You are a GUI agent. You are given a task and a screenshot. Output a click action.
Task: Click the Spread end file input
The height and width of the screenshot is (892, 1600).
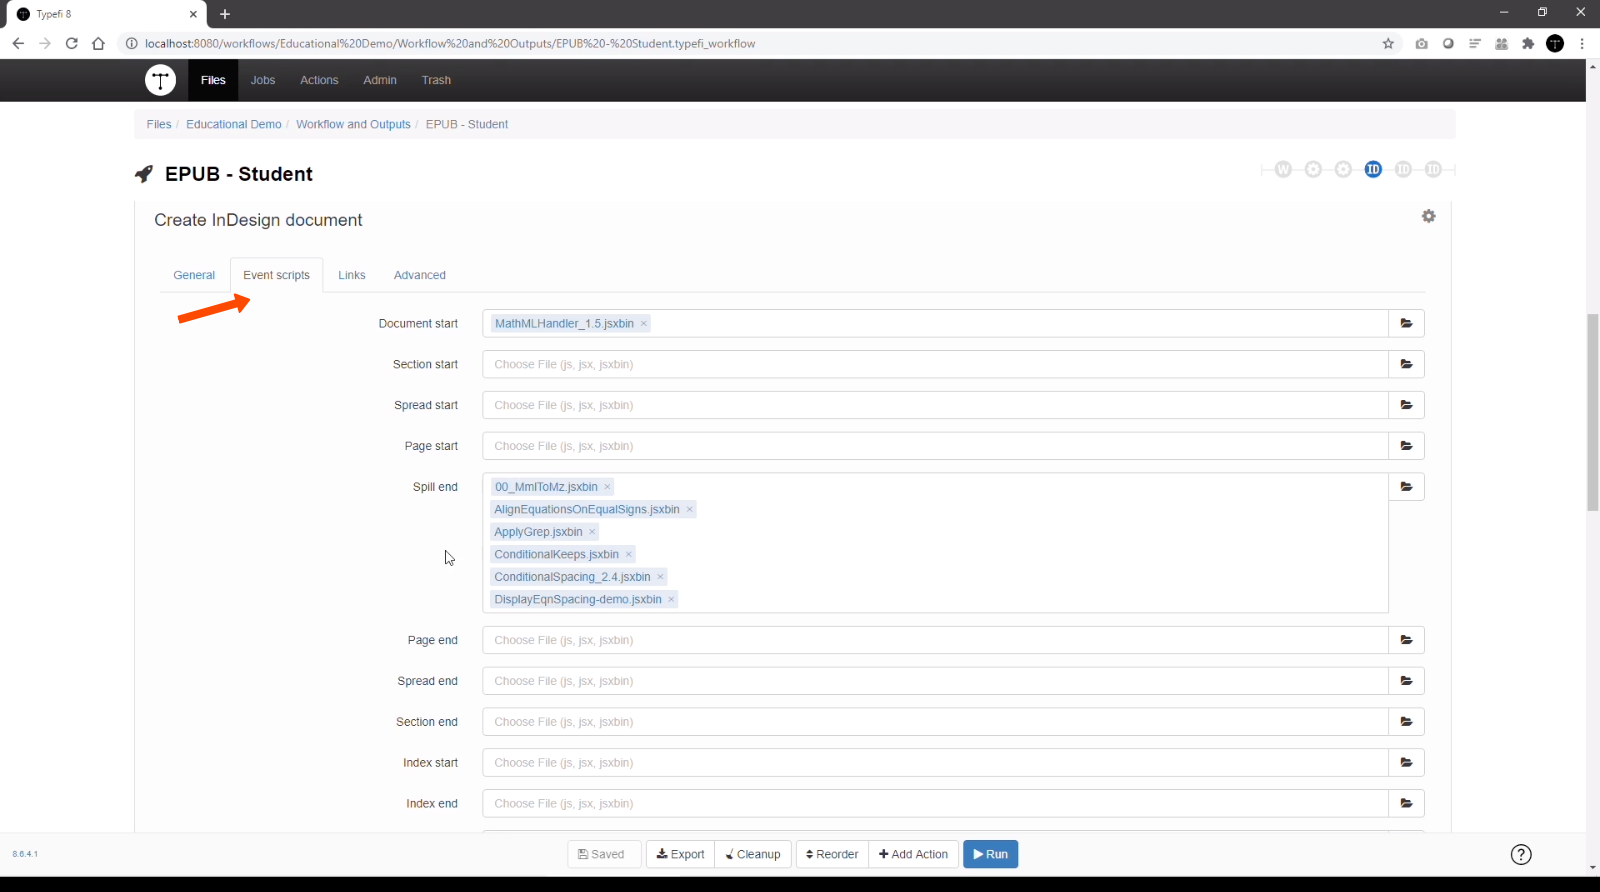(x=935, y=681)
